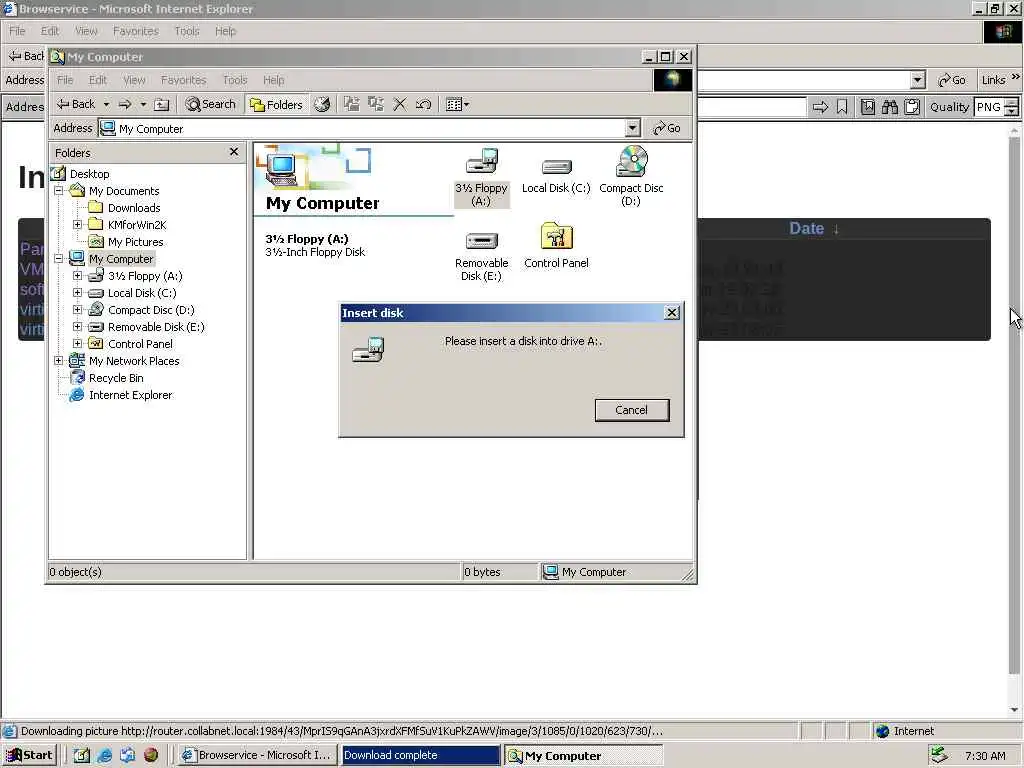Open Edit menu in My Computer
1024x768 pixels.
click(x=98, y=80)
